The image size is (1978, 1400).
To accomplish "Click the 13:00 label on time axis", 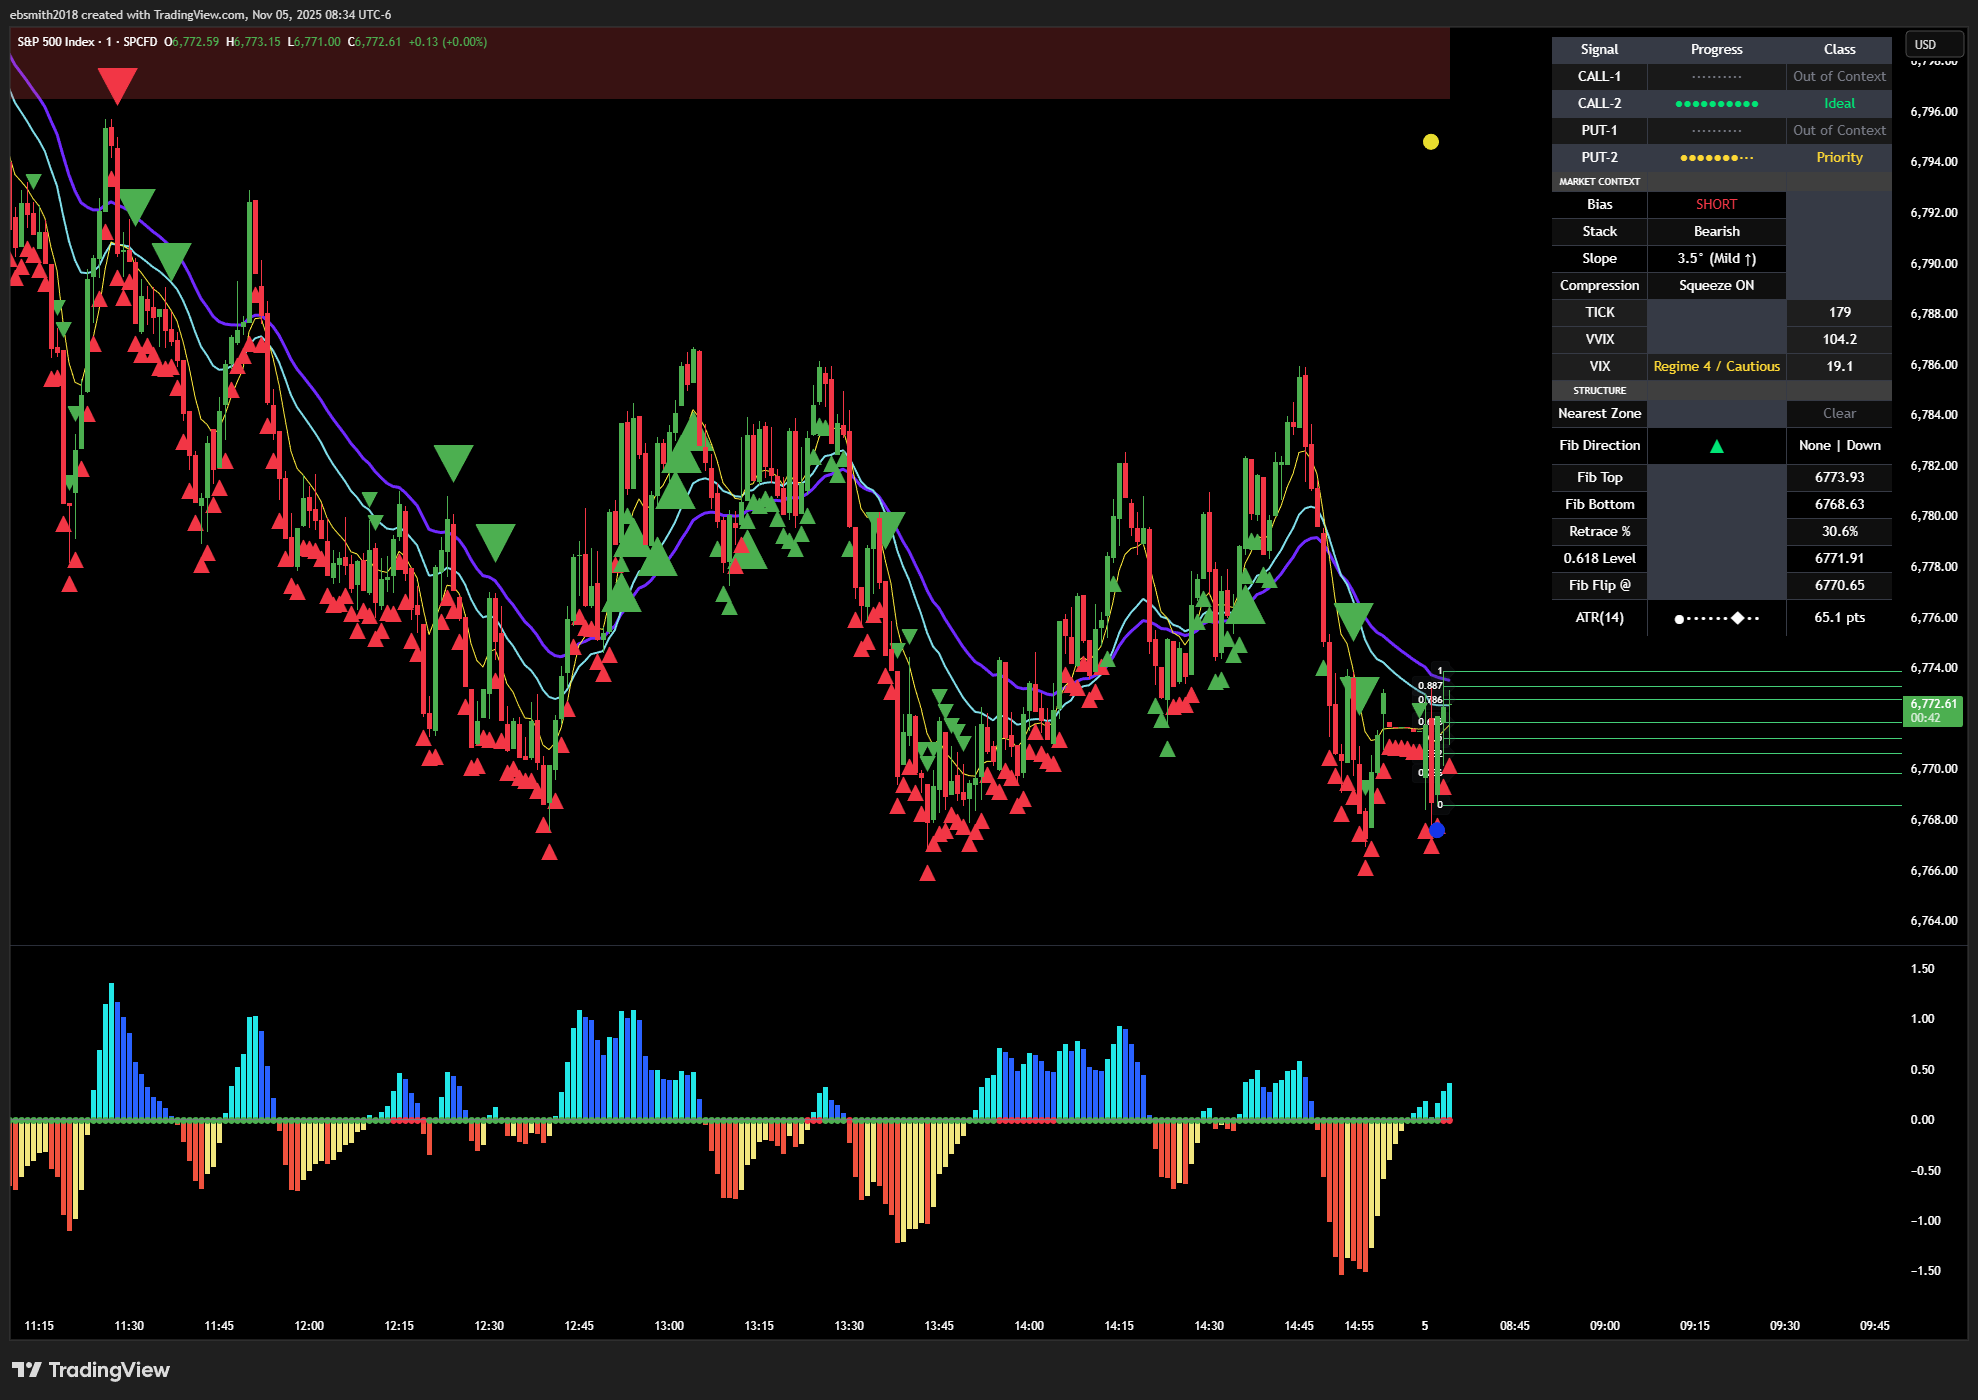I will click(x=669, y=1326).
